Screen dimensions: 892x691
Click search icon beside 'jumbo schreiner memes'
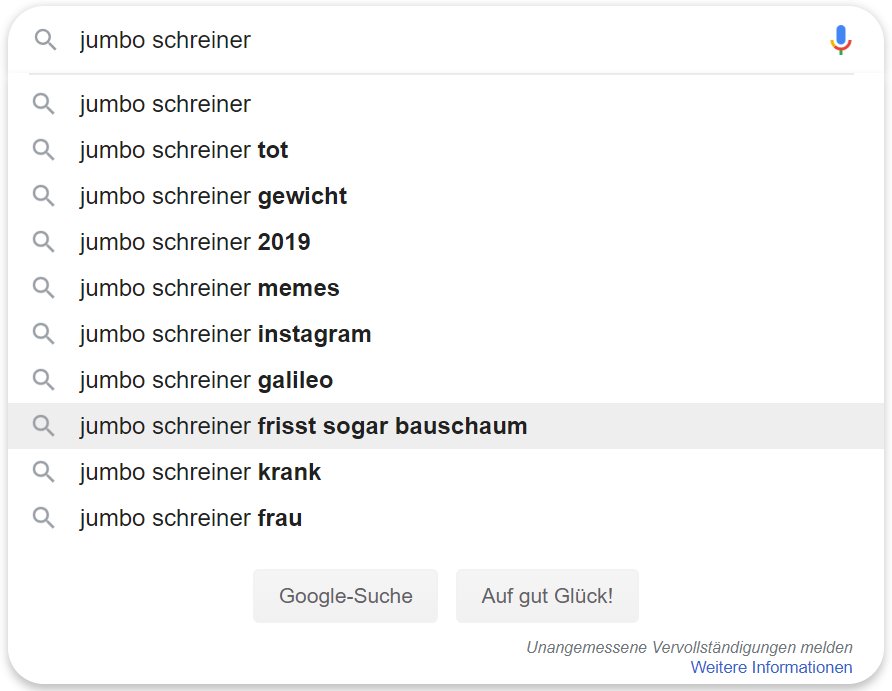click(x=43, y=288)
